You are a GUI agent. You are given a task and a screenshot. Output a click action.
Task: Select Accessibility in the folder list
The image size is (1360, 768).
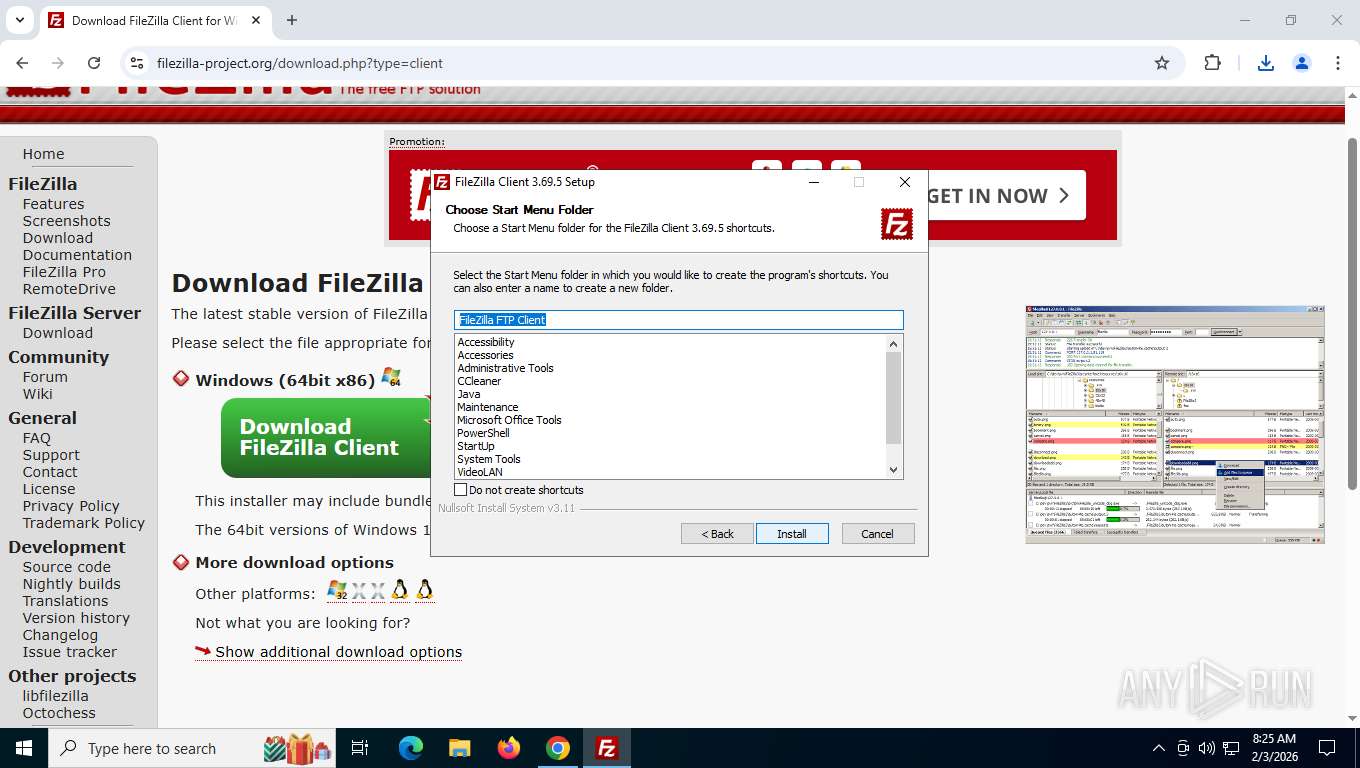[x=486, y=342]
